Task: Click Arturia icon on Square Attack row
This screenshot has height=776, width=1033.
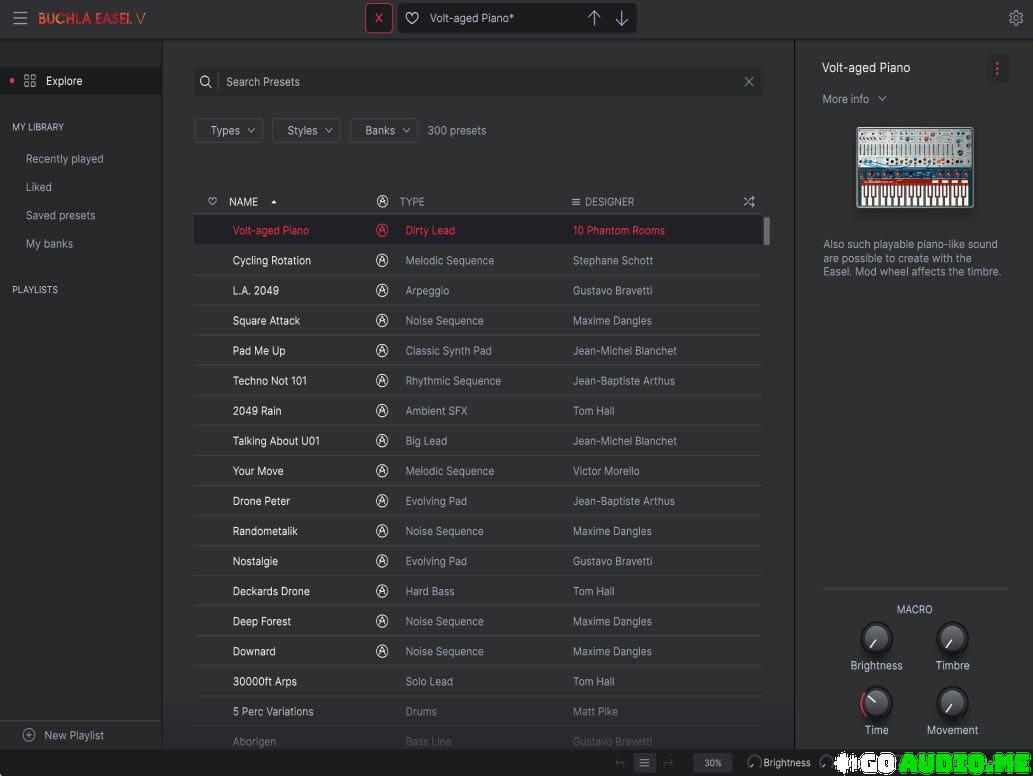Action: (x=382, y=321)
